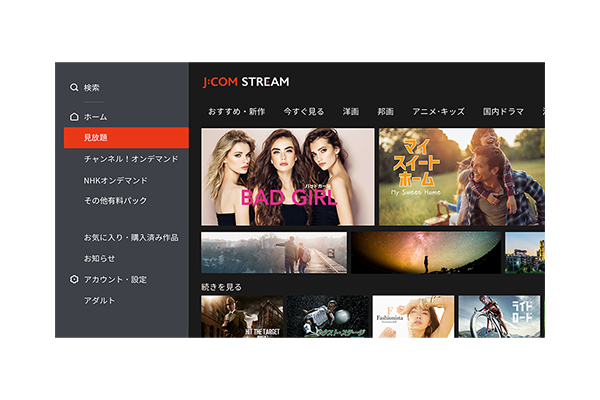Switch to the 今すぐ見る tab
Viewport: 600px width, 400px height.
pos(304,111)
